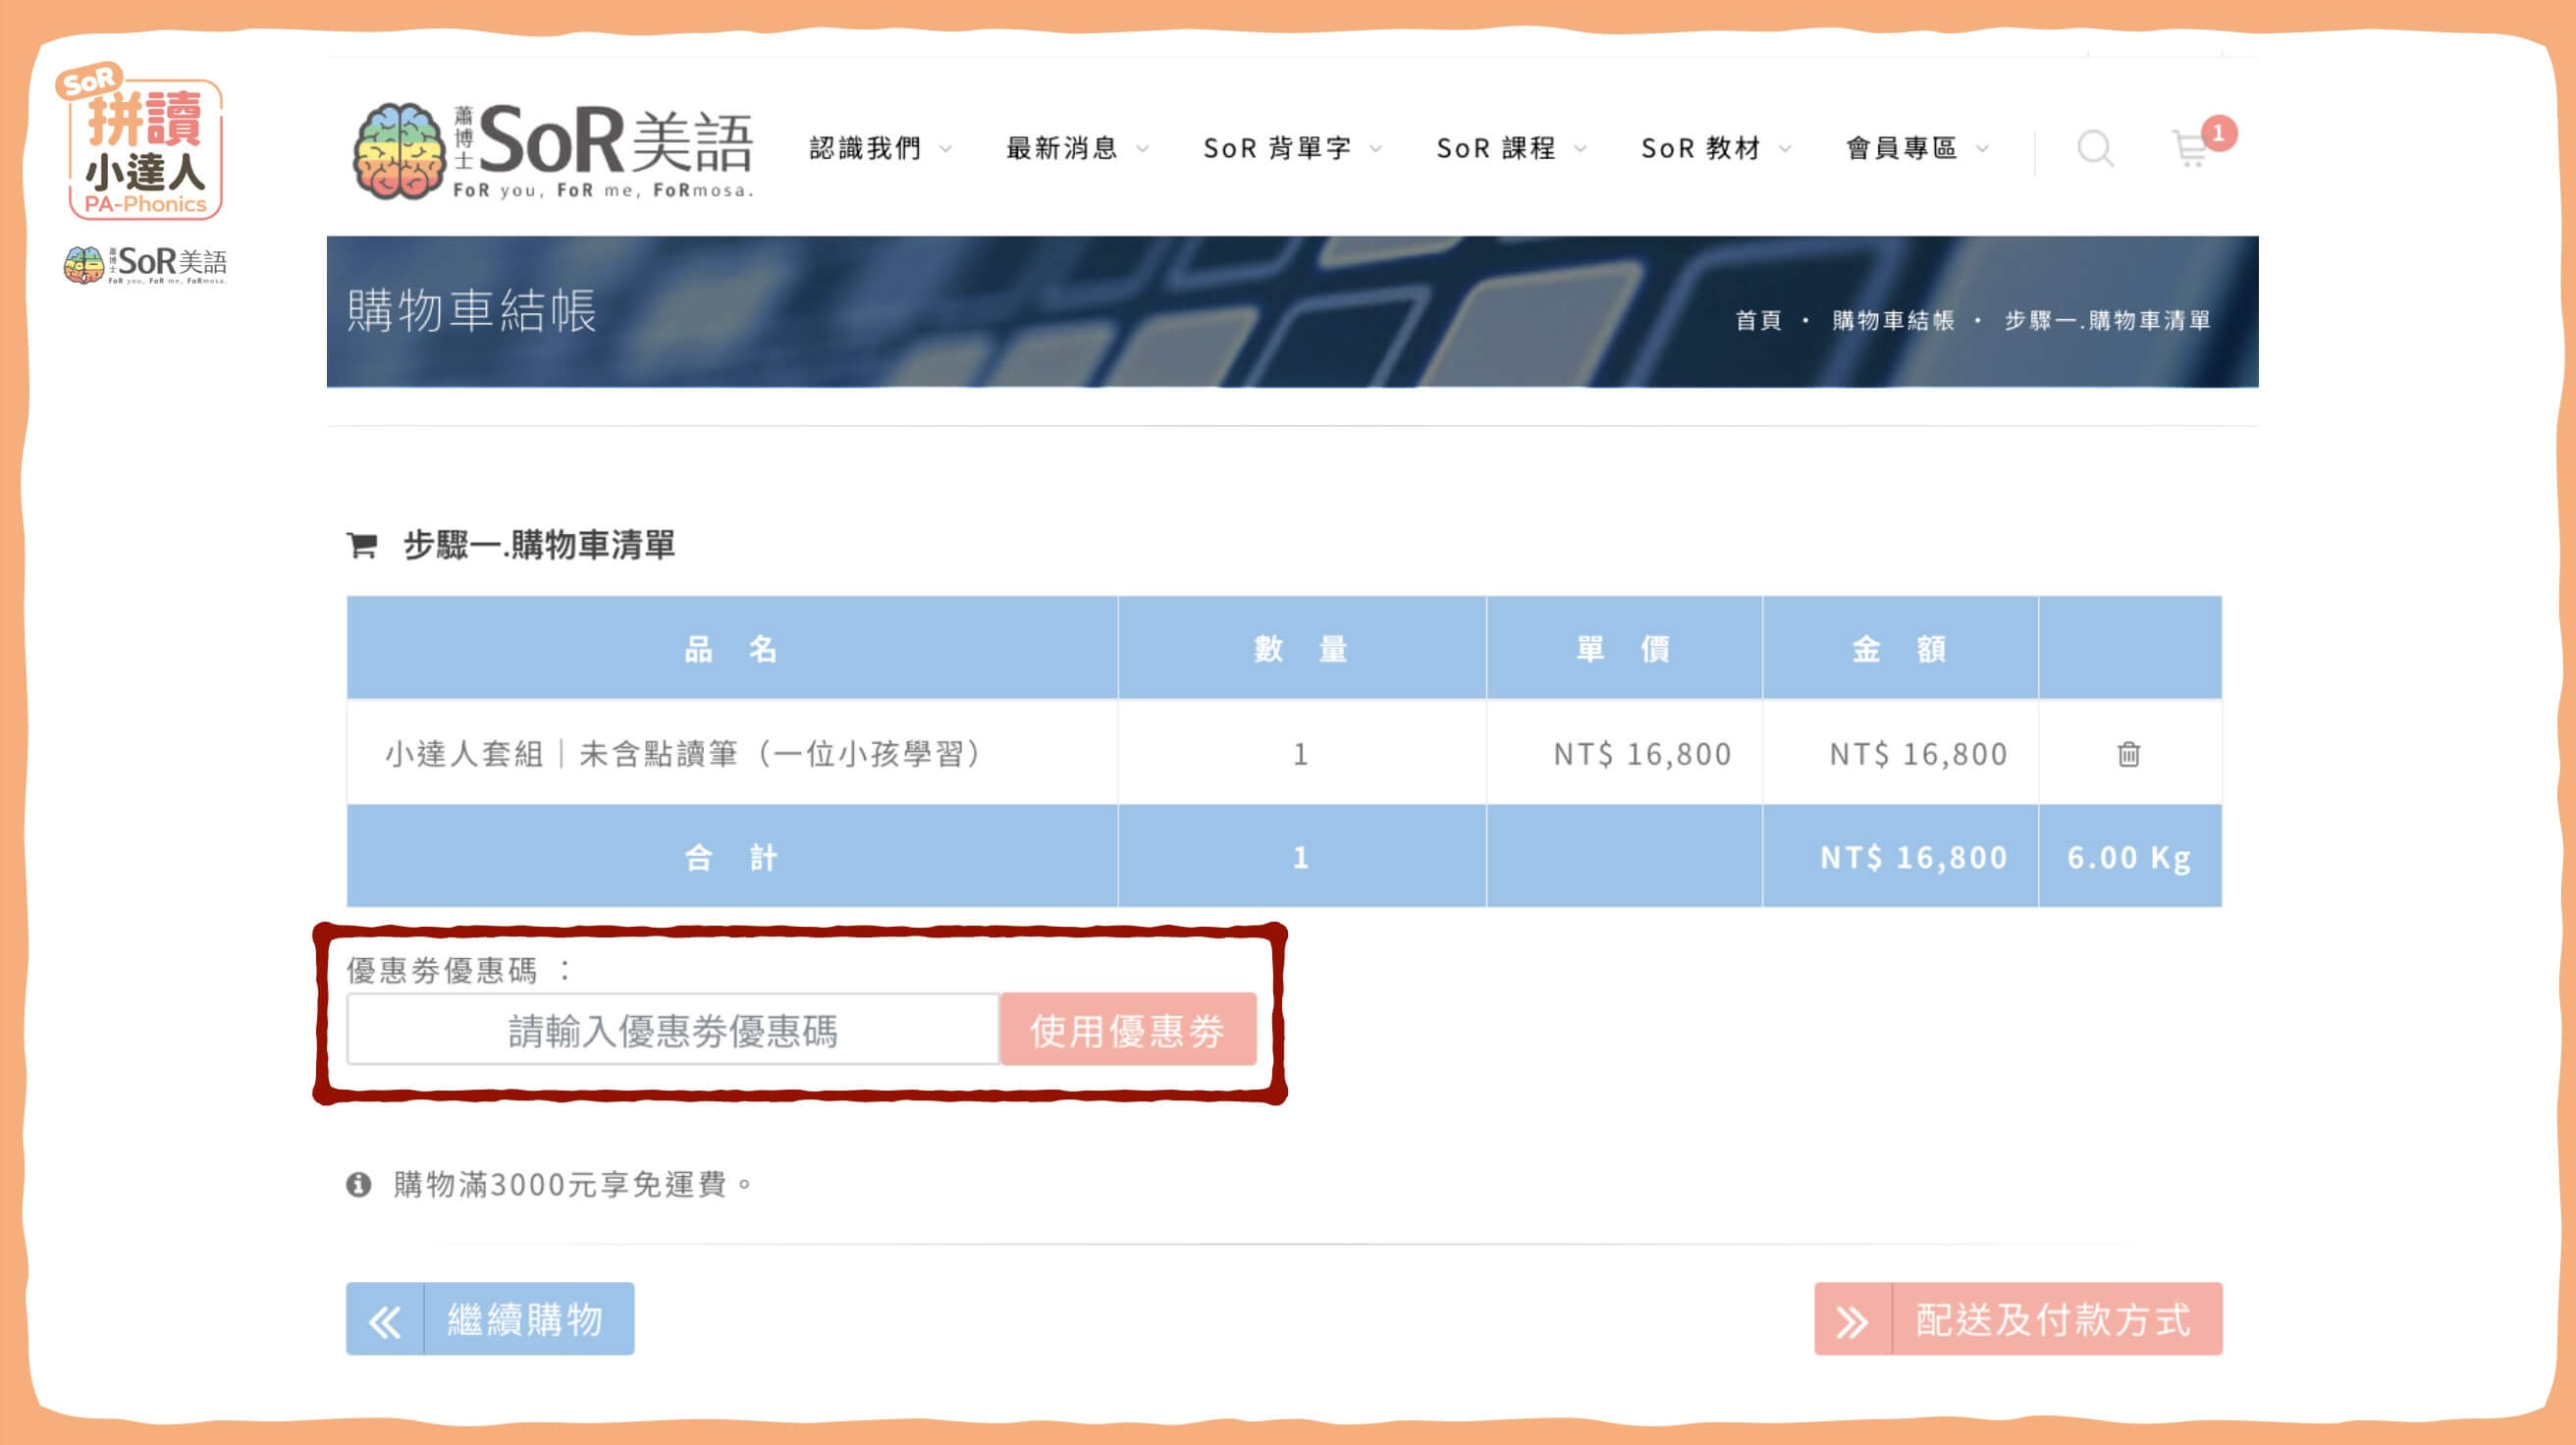This screenshot has width=2576, height=1445.
Task: Expand the SoR 課程 dropdown arrow
Action: click(x=1580, y=149)
